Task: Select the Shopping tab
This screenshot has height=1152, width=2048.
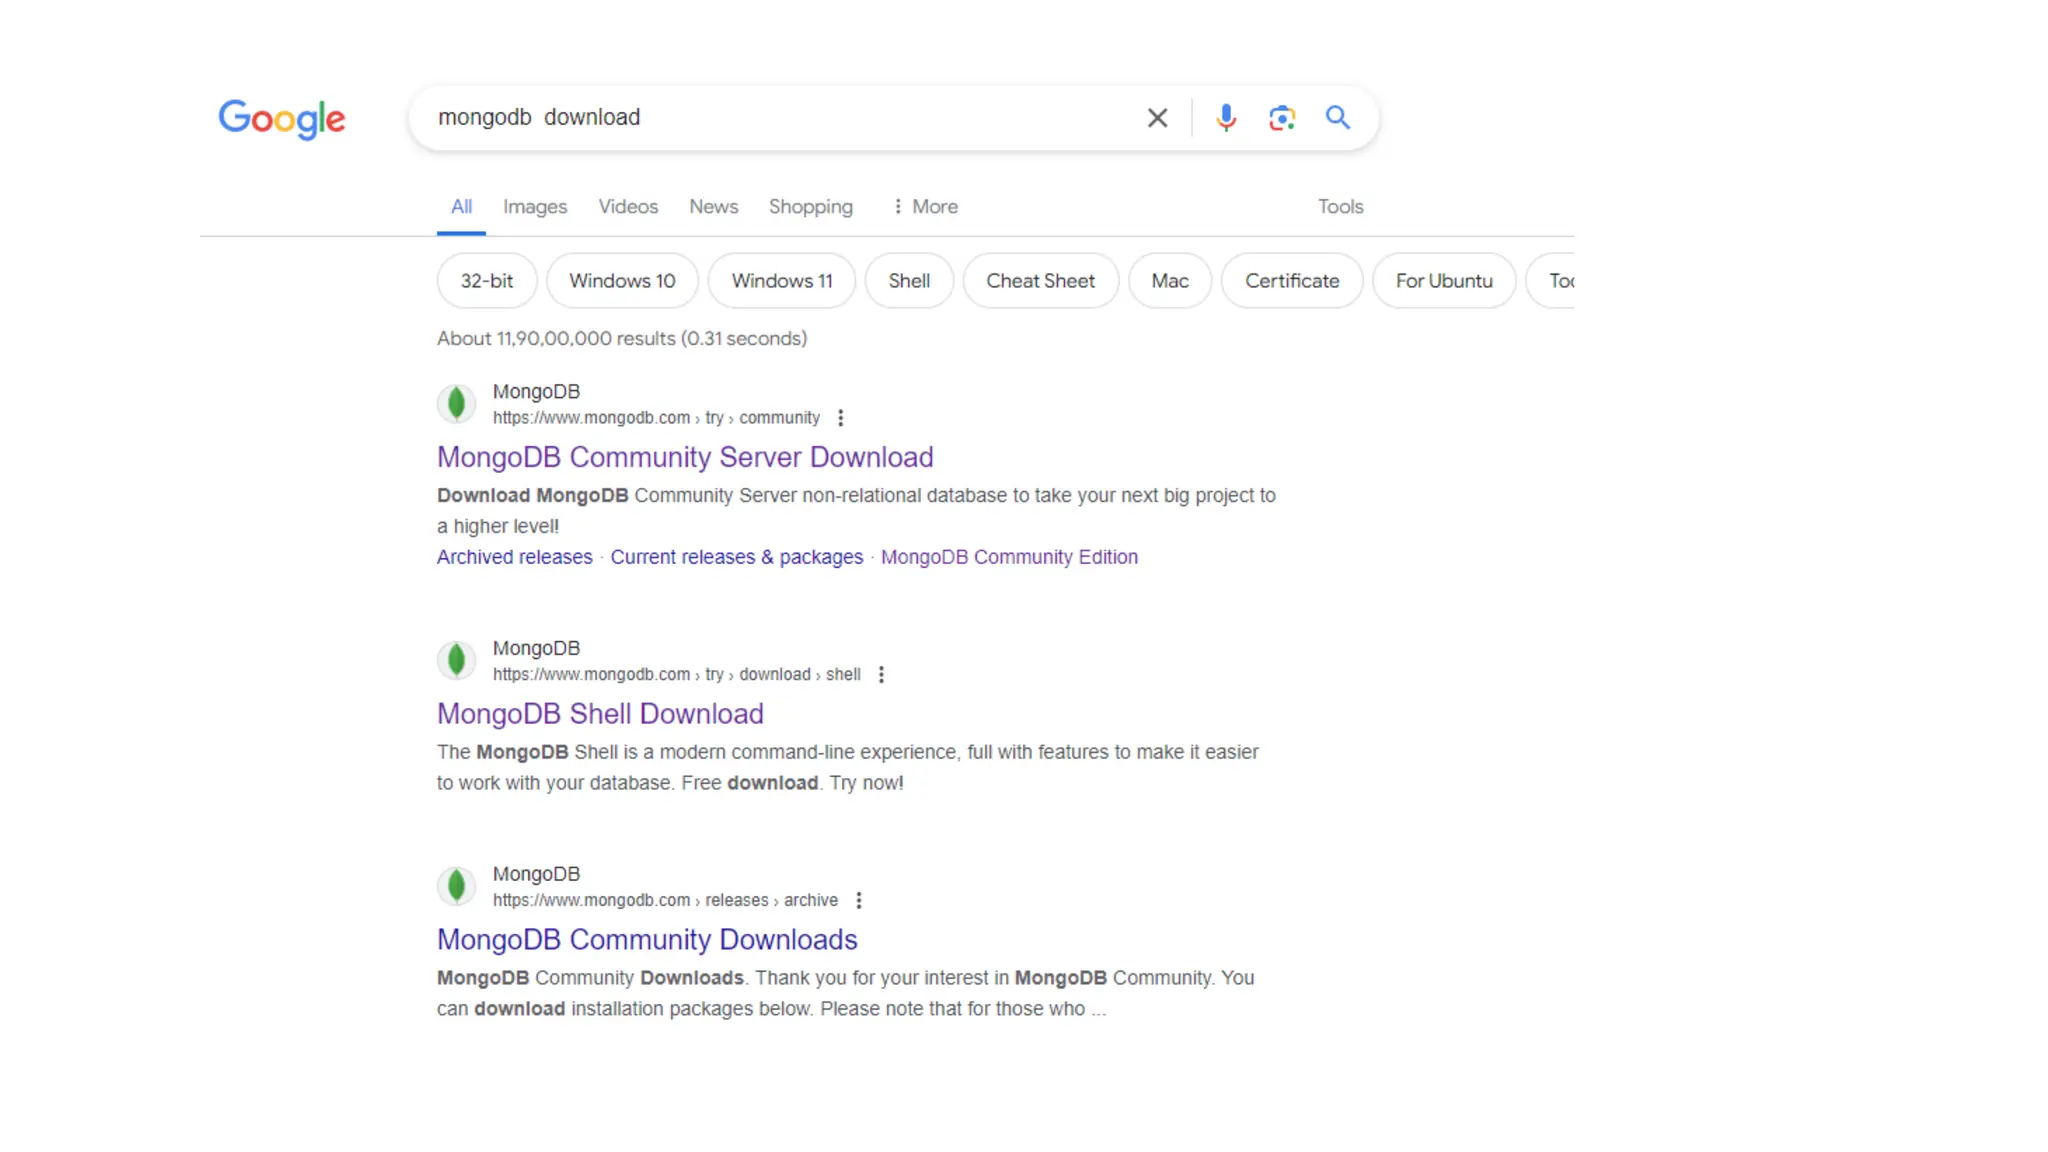Action: (x=810, y=207)
